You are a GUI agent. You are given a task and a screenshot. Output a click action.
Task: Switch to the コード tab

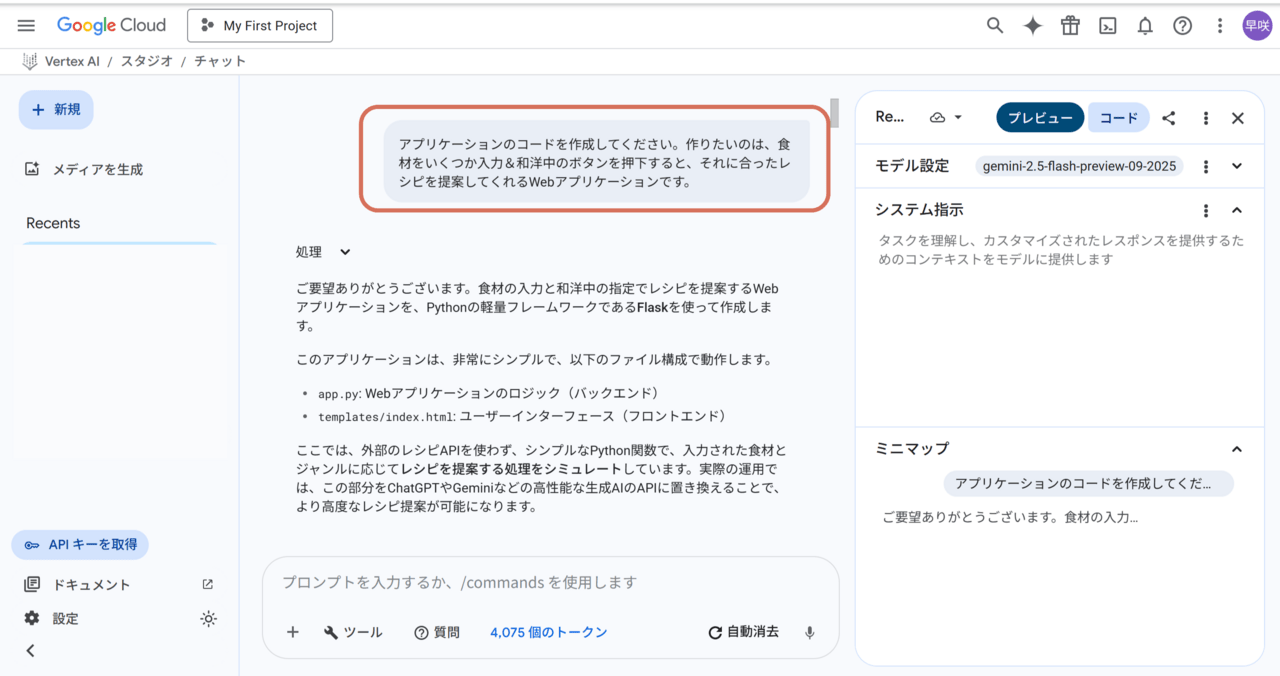tap(1118, 118)
